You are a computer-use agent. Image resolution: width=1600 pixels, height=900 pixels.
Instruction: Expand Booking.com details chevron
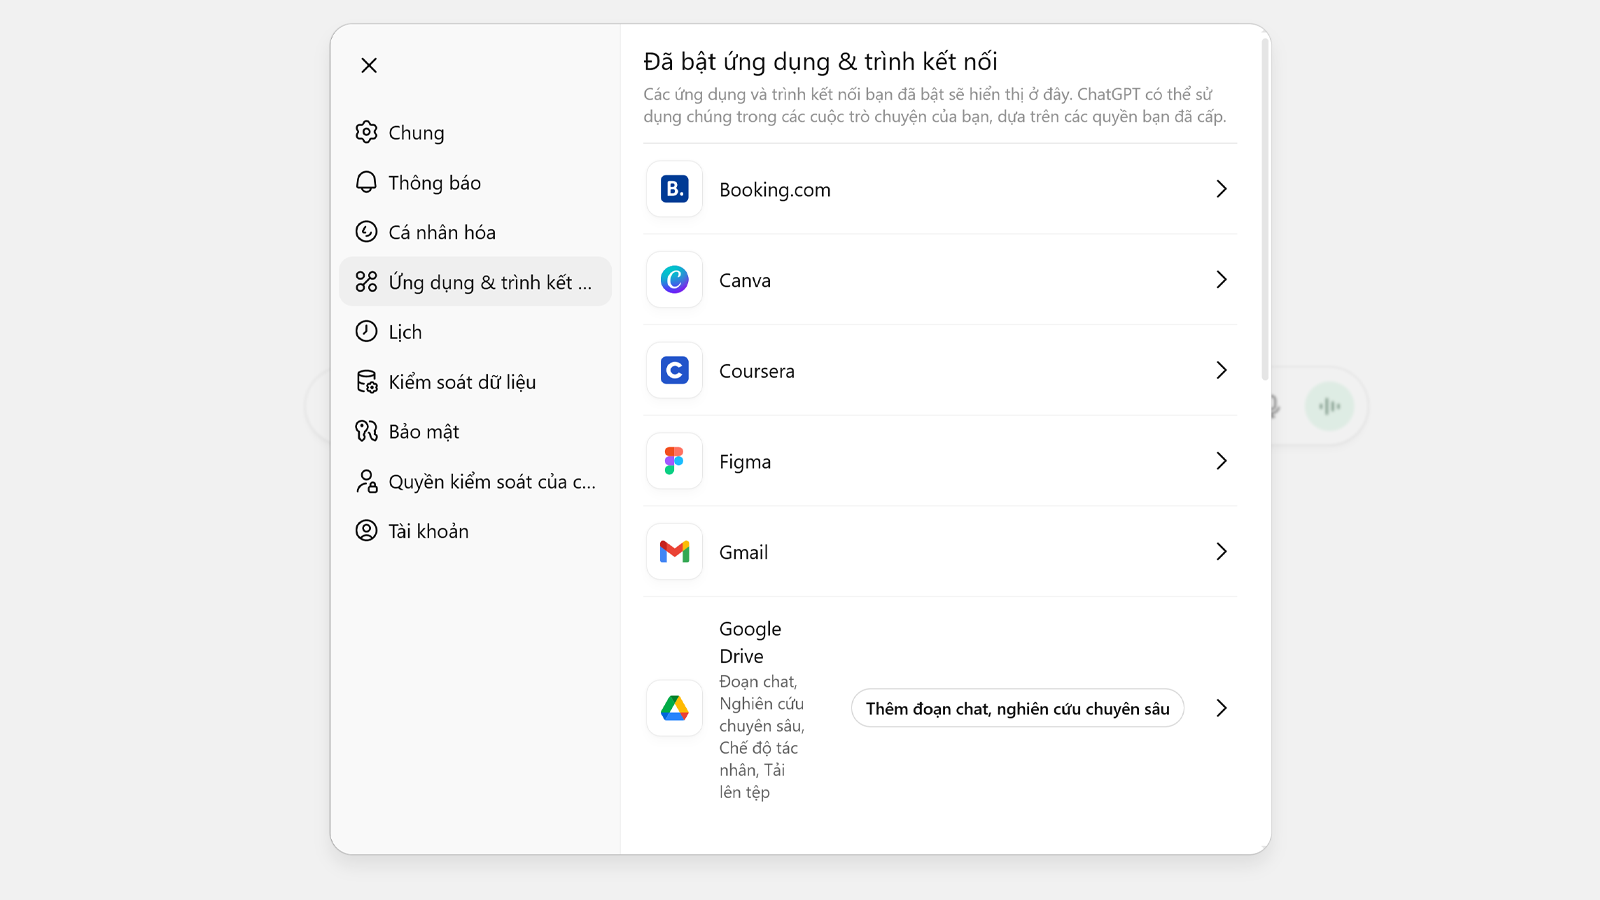tap(1221, 189)
